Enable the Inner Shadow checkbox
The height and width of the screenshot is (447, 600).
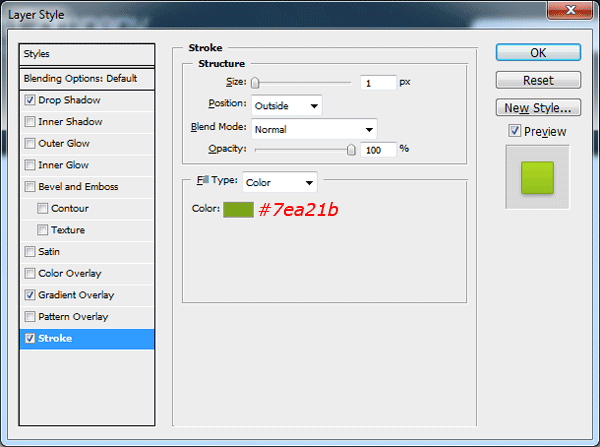pos(30,122)
